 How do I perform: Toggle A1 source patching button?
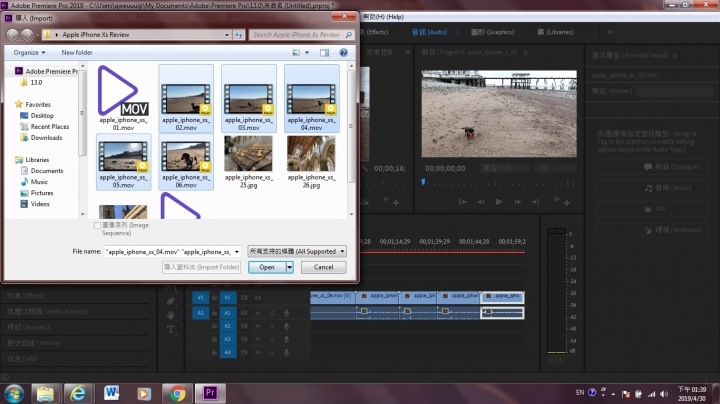(x=200, y=313)
